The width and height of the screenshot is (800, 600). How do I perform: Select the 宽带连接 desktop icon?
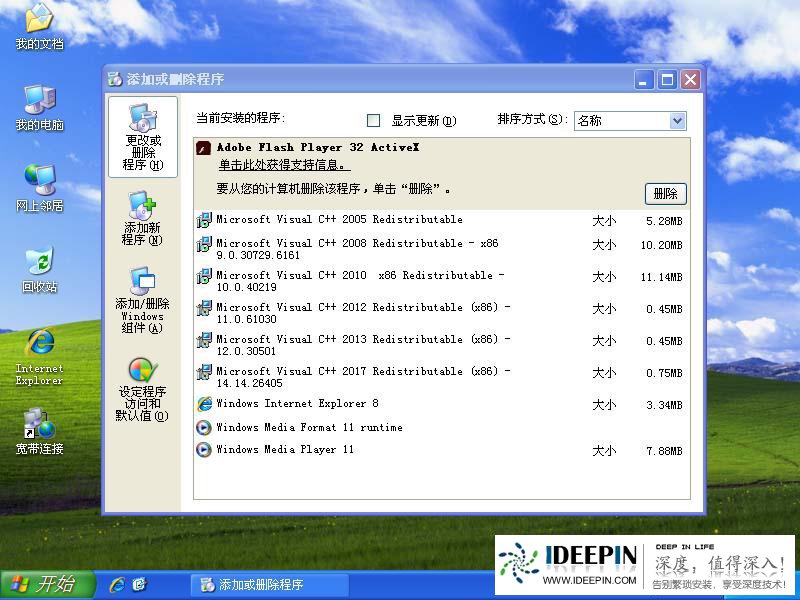pos(39,431)
